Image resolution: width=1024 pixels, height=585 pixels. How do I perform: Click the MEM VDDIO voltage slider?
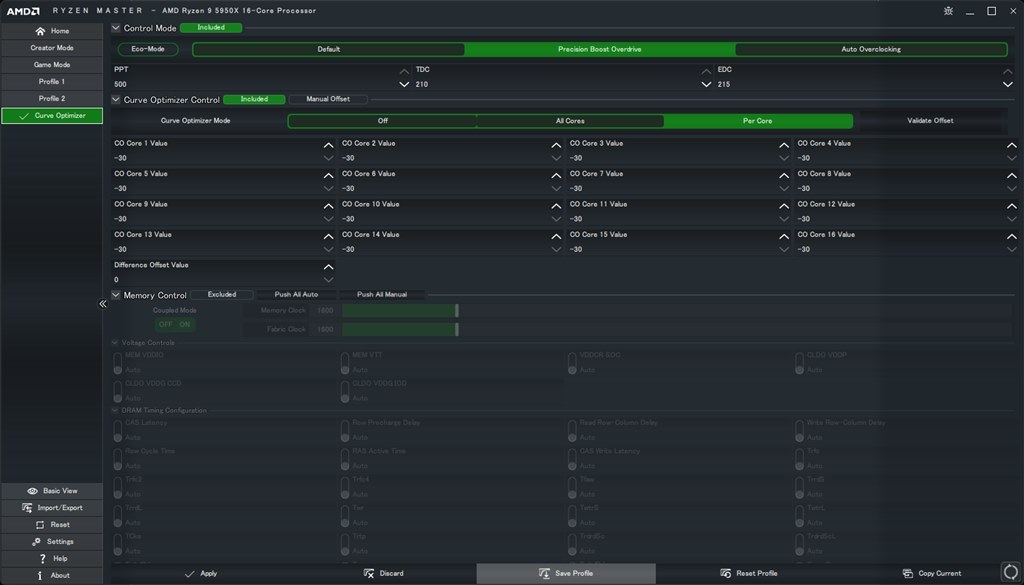pyautogui.click(x=118, y=364)
